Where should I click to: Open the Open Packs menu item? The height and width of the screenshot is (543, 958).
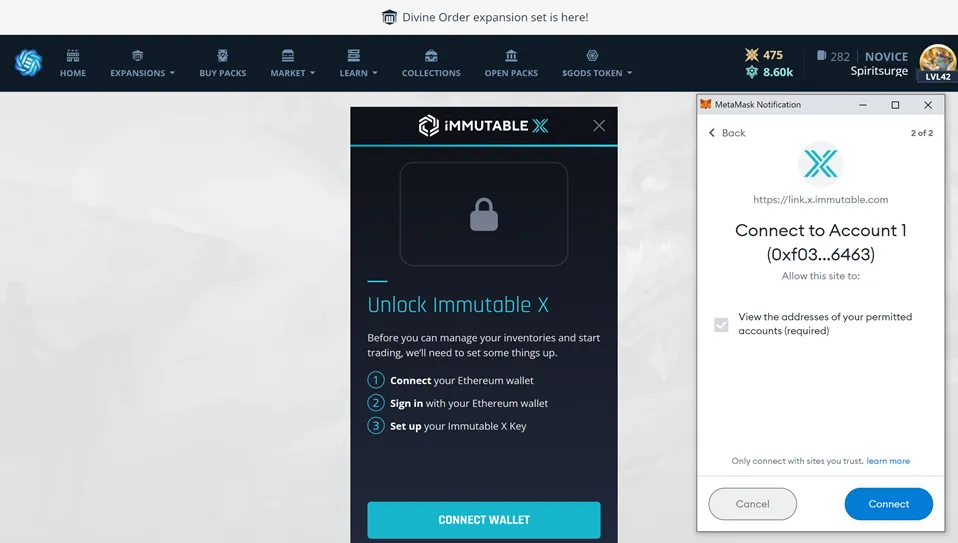(x=511, y=73)
